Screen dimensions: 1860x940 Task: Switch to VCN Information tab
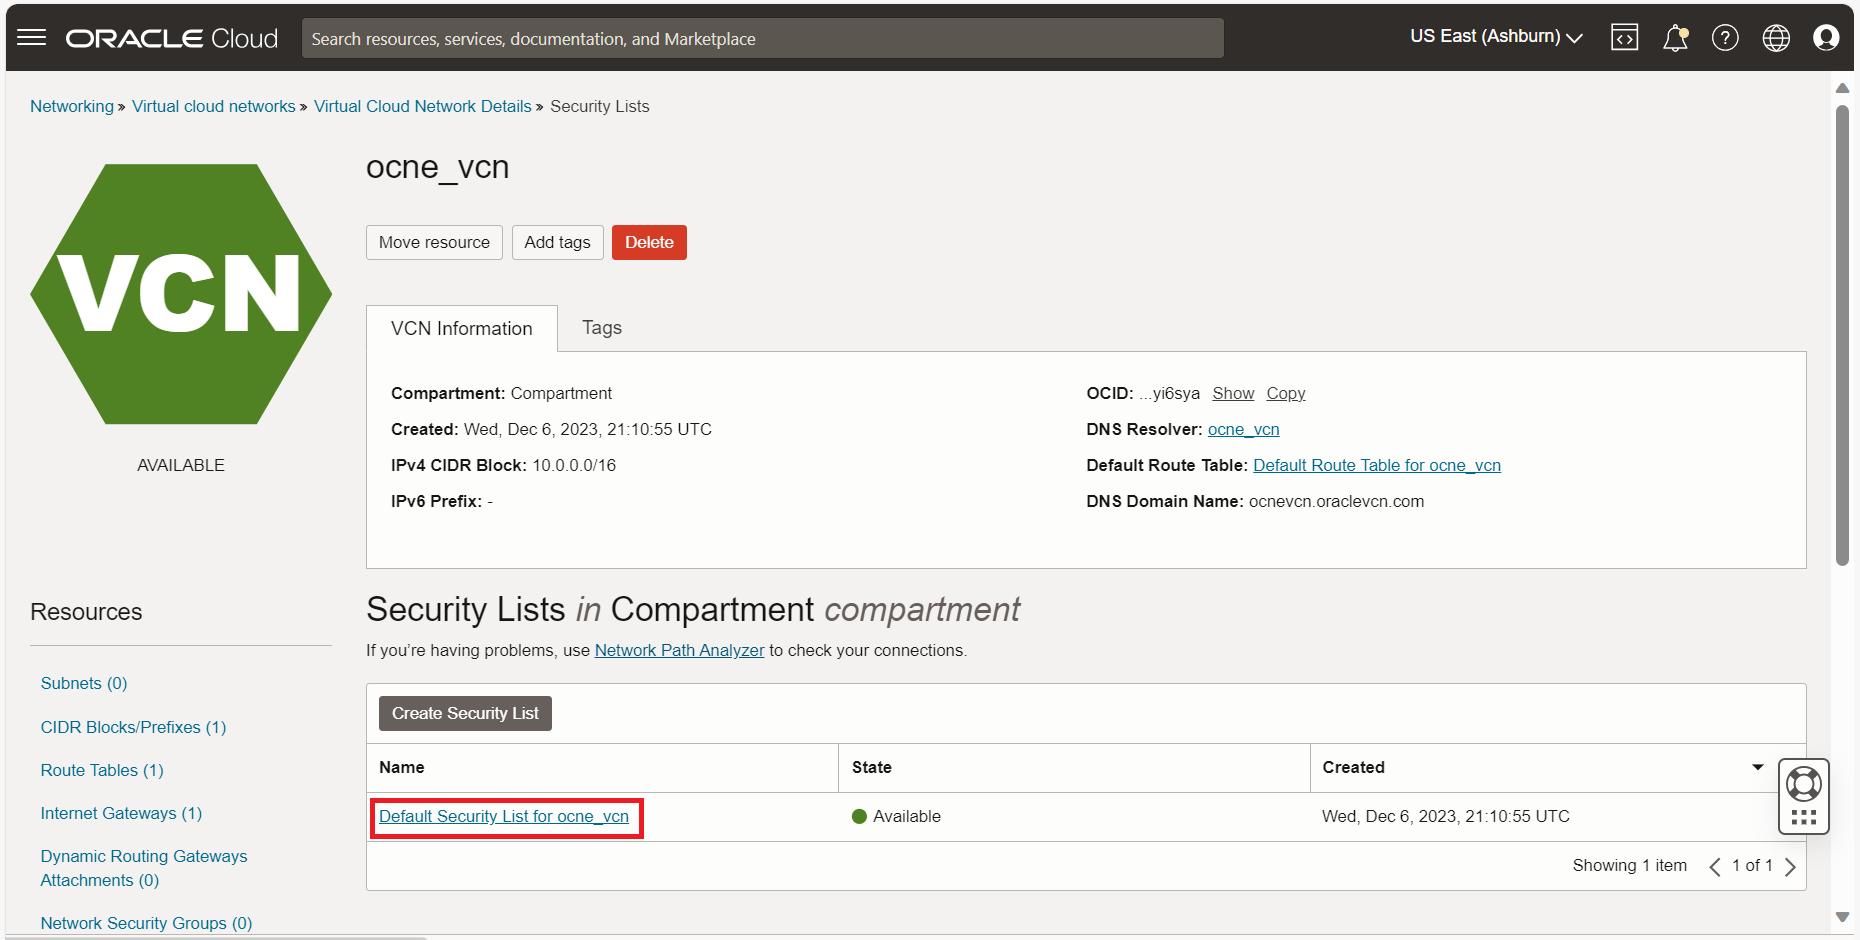[x=462, y=329]
